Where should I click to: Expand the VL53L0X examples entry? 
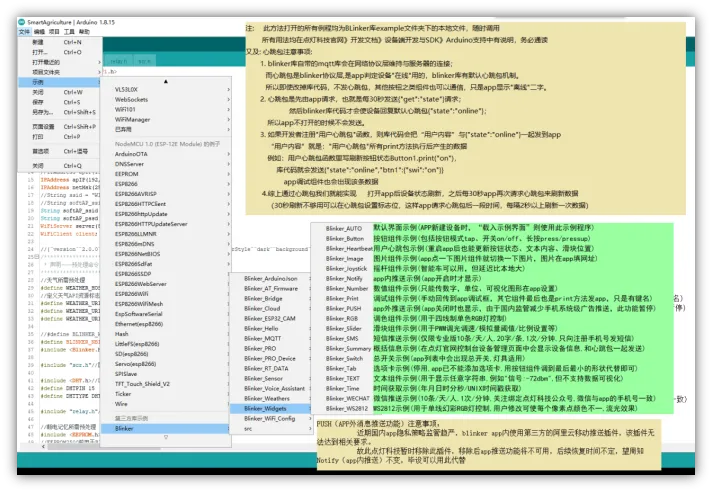point(166,89)
